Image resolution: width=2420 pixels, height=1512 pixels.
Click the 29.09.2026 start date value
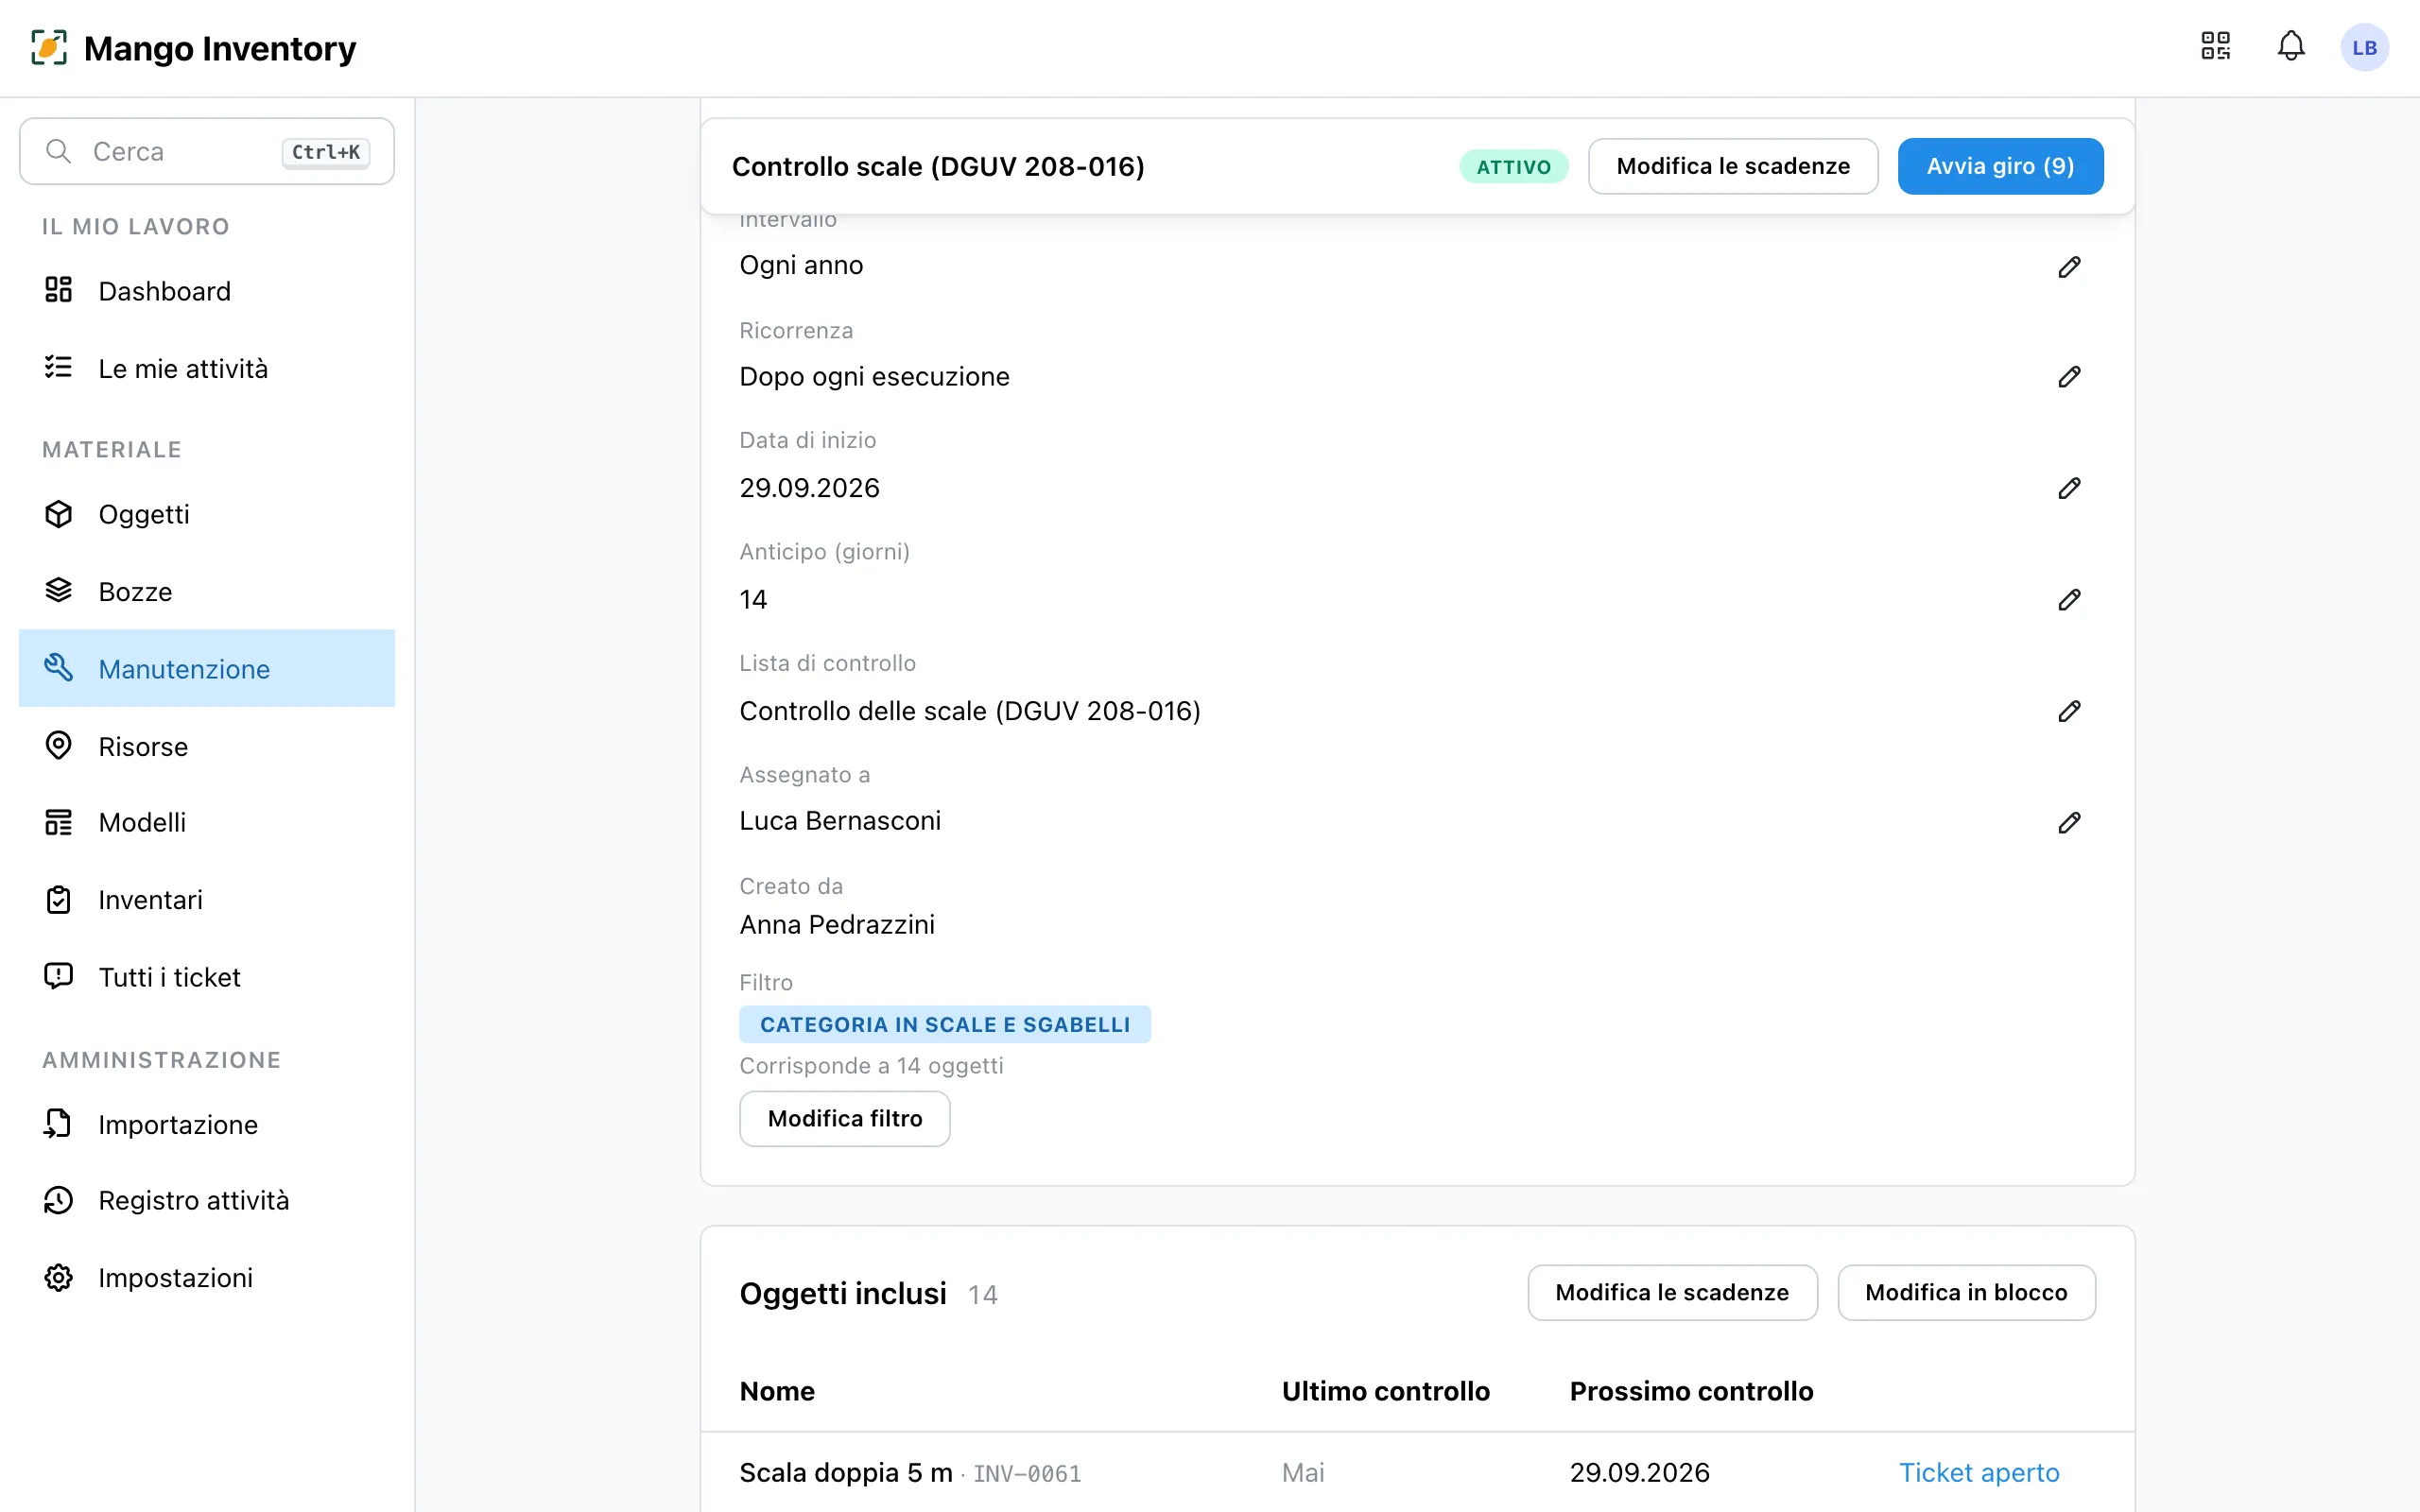809,488
